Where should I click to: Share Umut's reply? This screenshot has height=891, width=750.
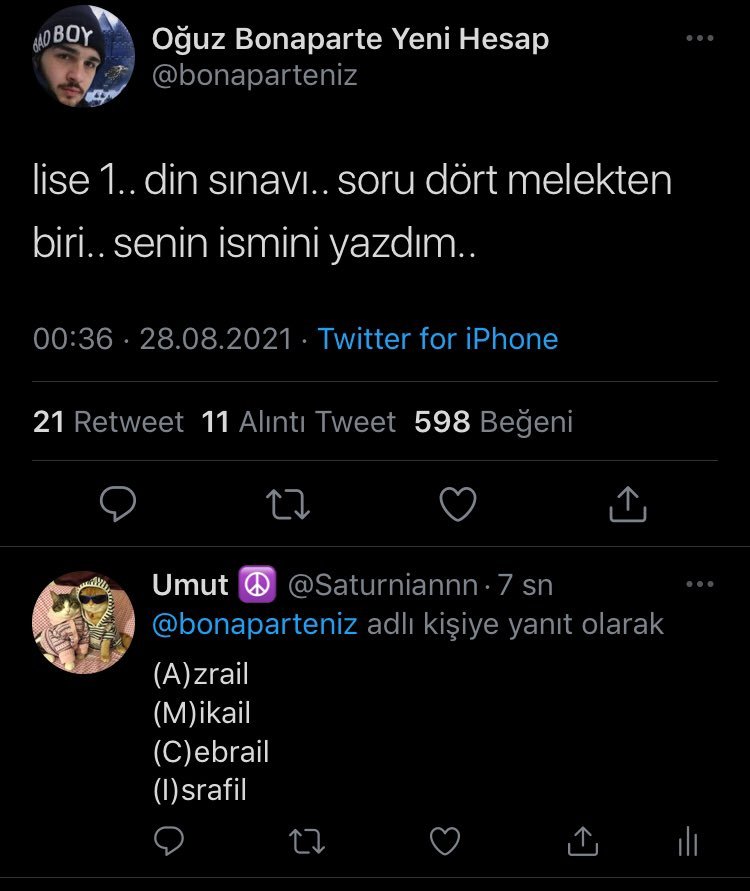[581, 841]
